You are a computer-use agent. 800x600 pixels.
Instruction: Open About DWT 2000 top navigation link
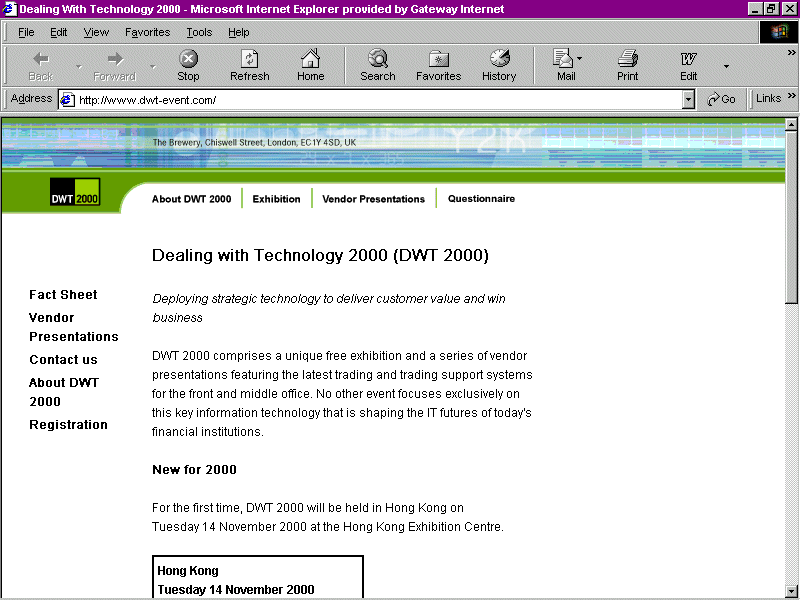[191, 199]
